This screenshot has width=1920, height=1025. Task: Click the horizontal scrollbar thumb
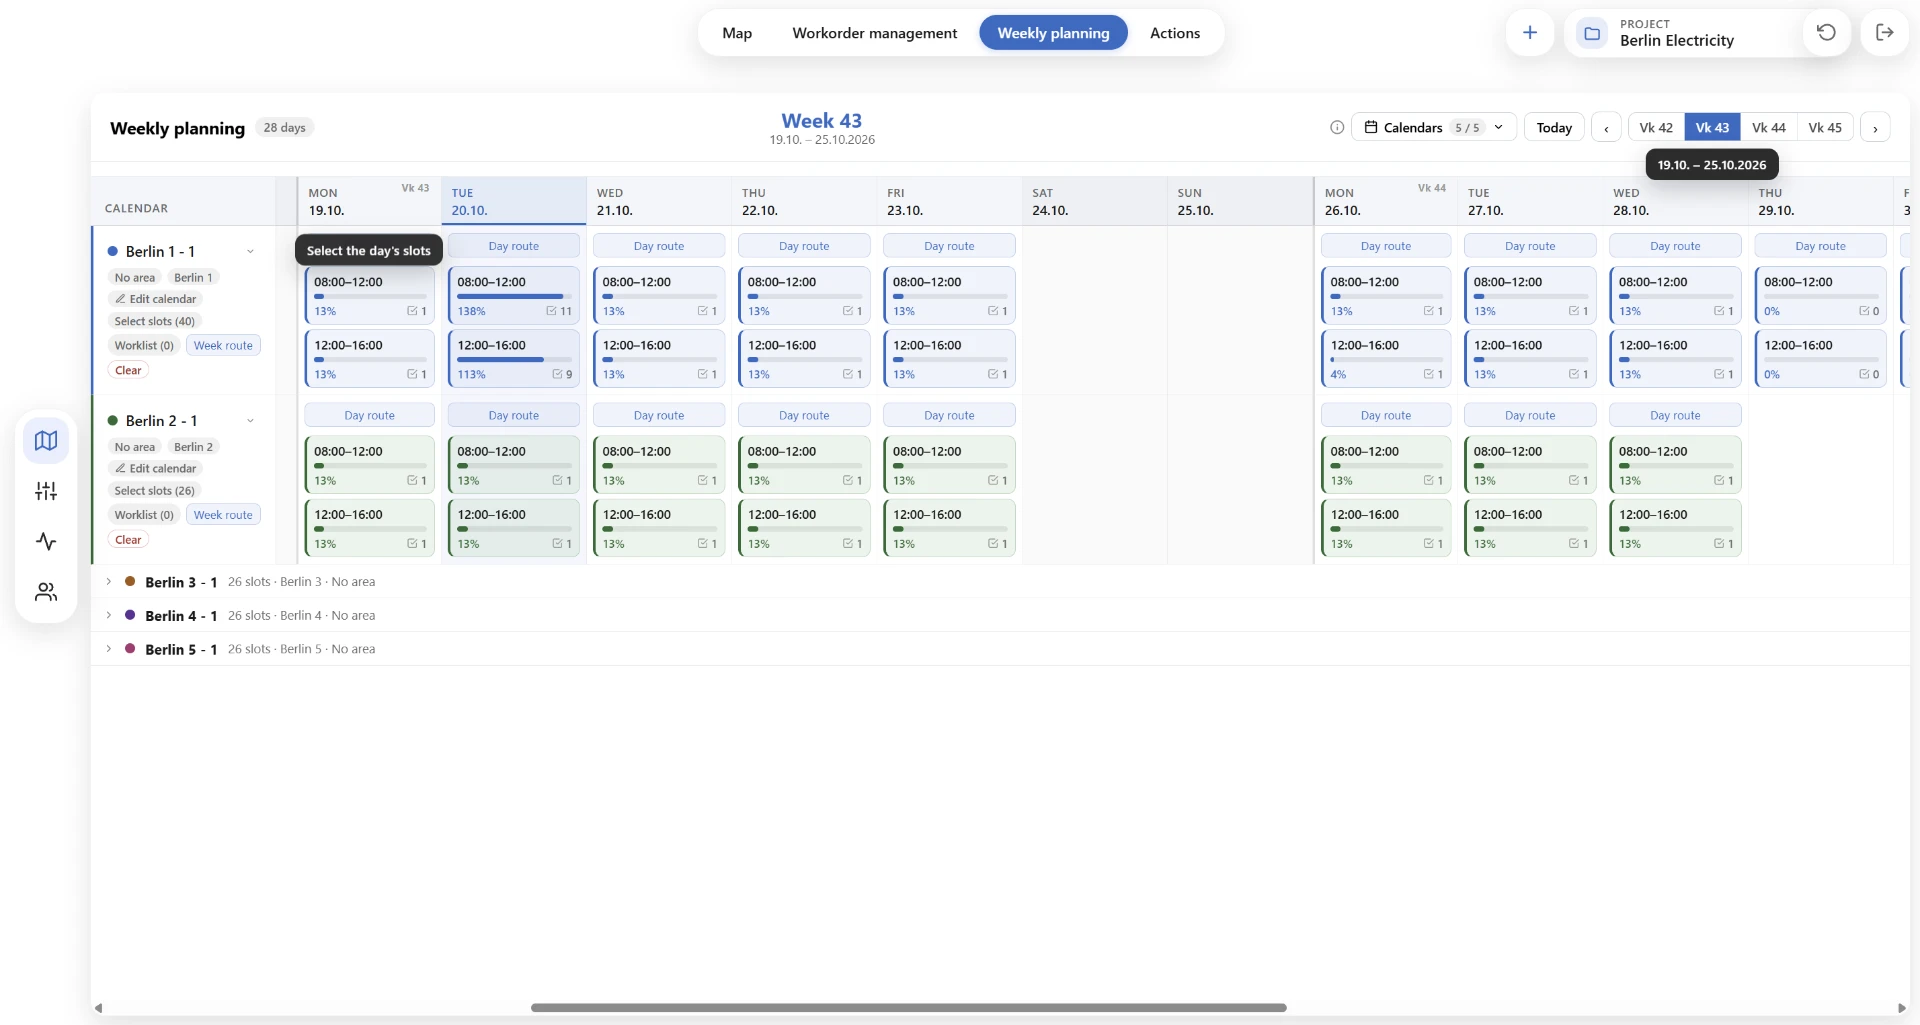point(908,1008)
